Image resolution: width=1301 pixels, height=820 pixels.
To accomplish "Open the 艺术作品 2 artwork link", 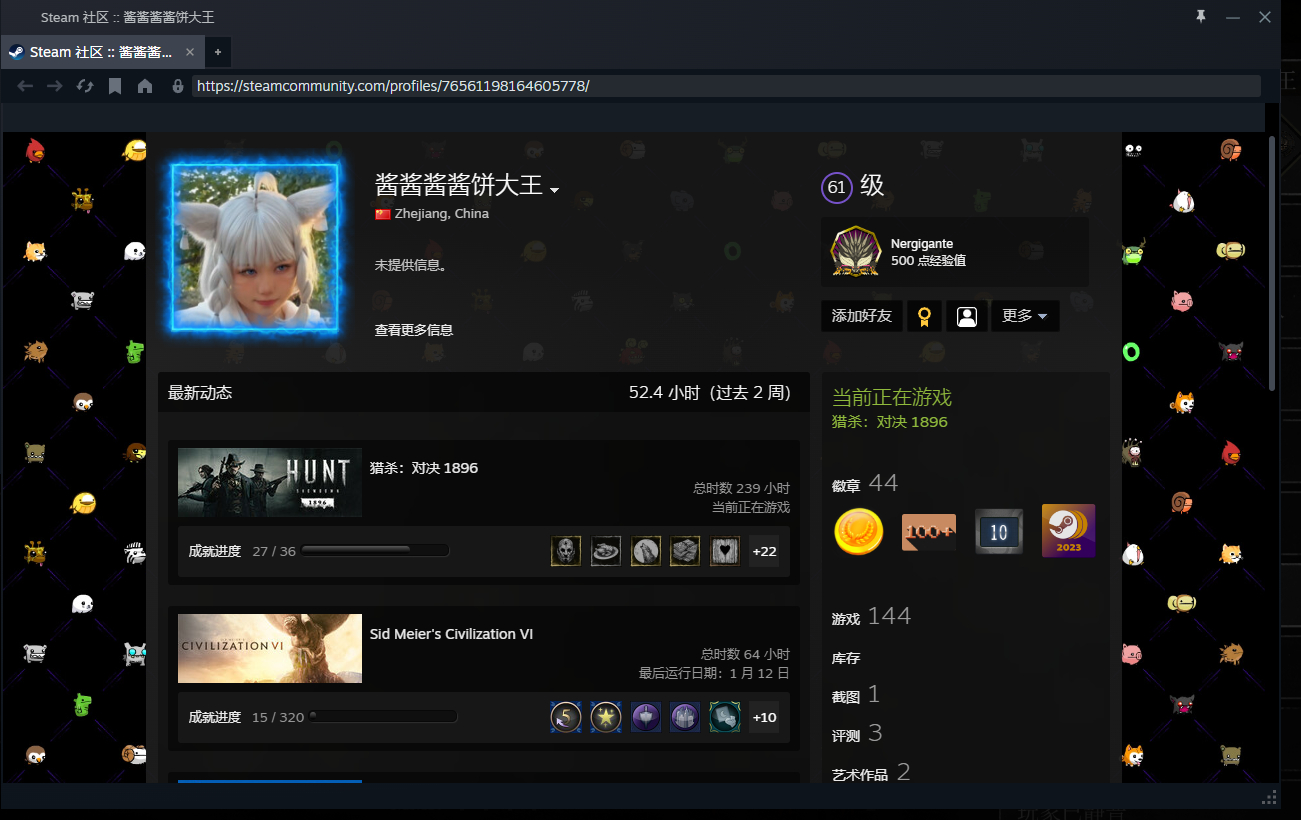I will click(871, 773).
